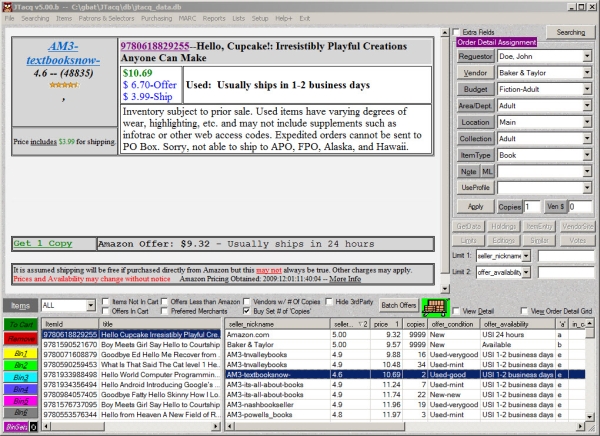Click the ML button beside Note
Screen dimensions: 600x436
pos(487,171)
